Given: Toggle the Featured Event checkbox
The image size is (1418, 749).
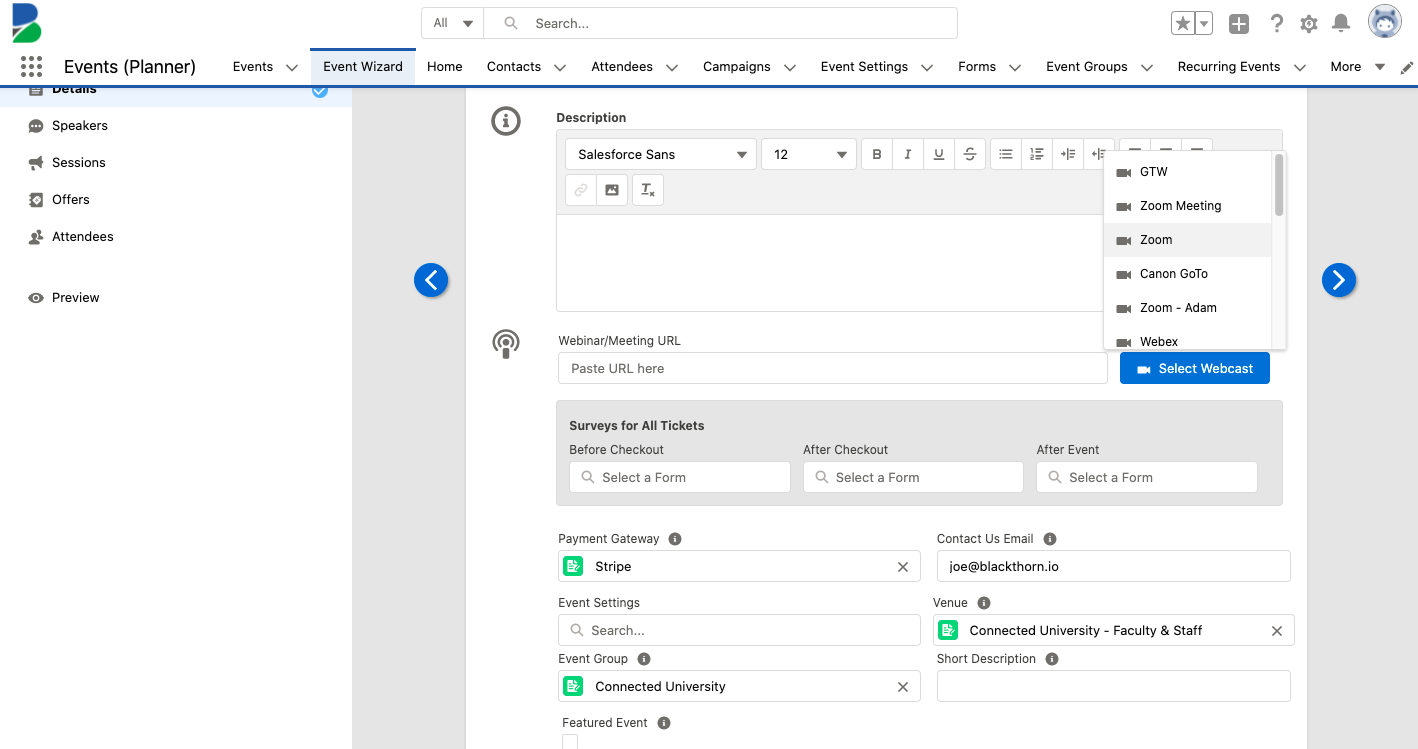Looking at the screenshot, I should click(570, 742).
